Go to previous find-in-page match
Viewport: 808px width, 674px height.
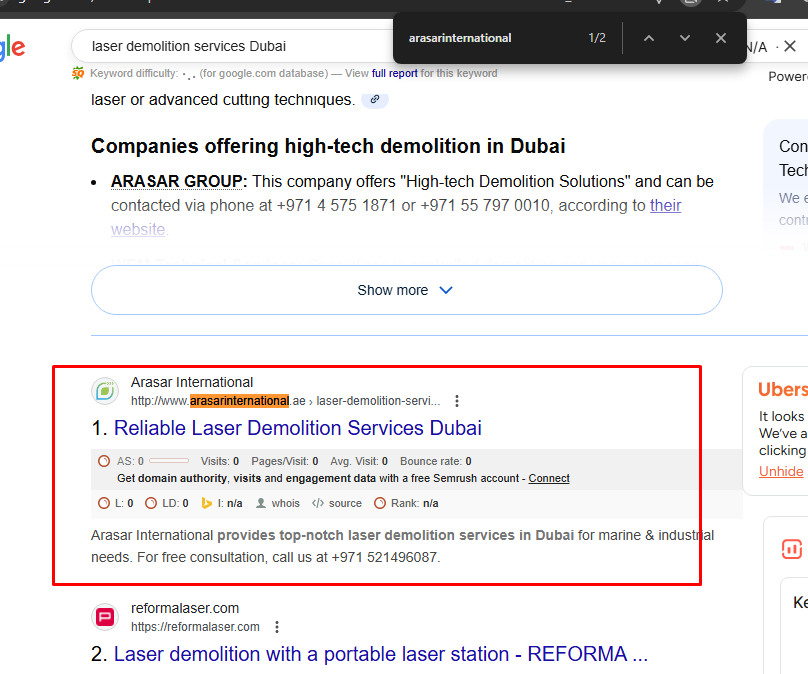[648, 38]
